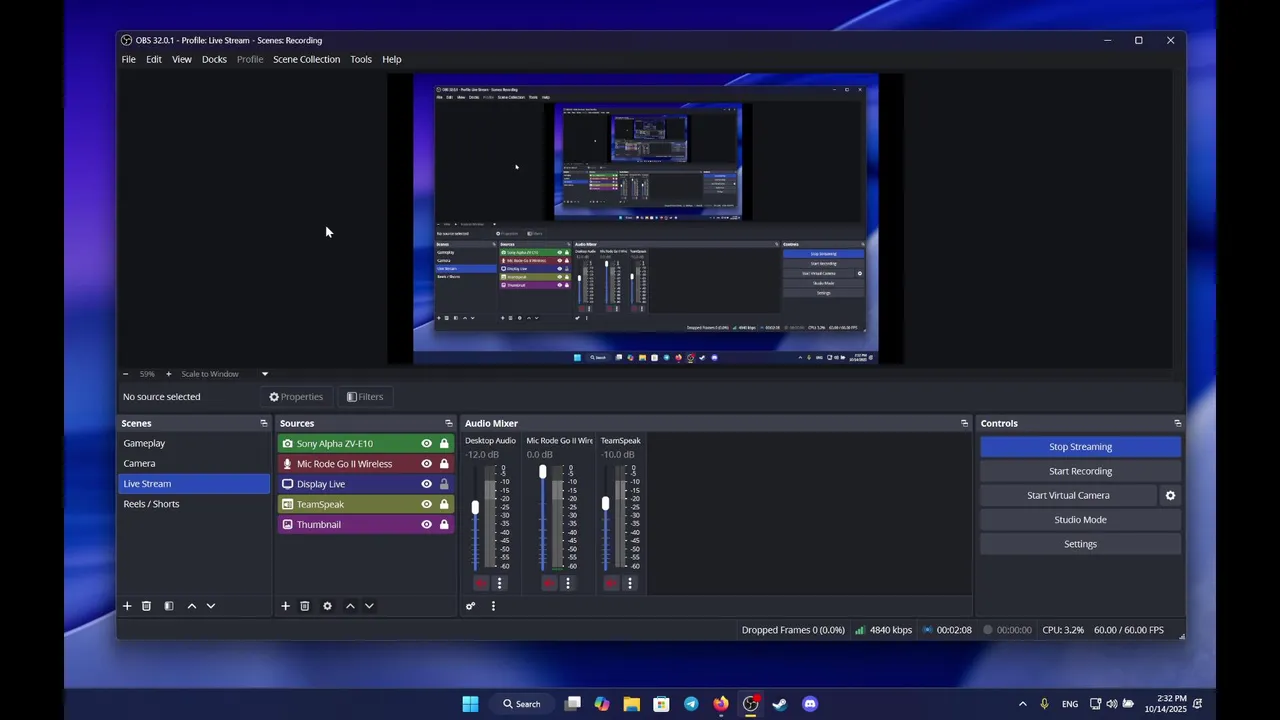The width and height of the screenshot is (1280, 720).
Task: Pop out the Controls dock
Action: [1178, 423]
